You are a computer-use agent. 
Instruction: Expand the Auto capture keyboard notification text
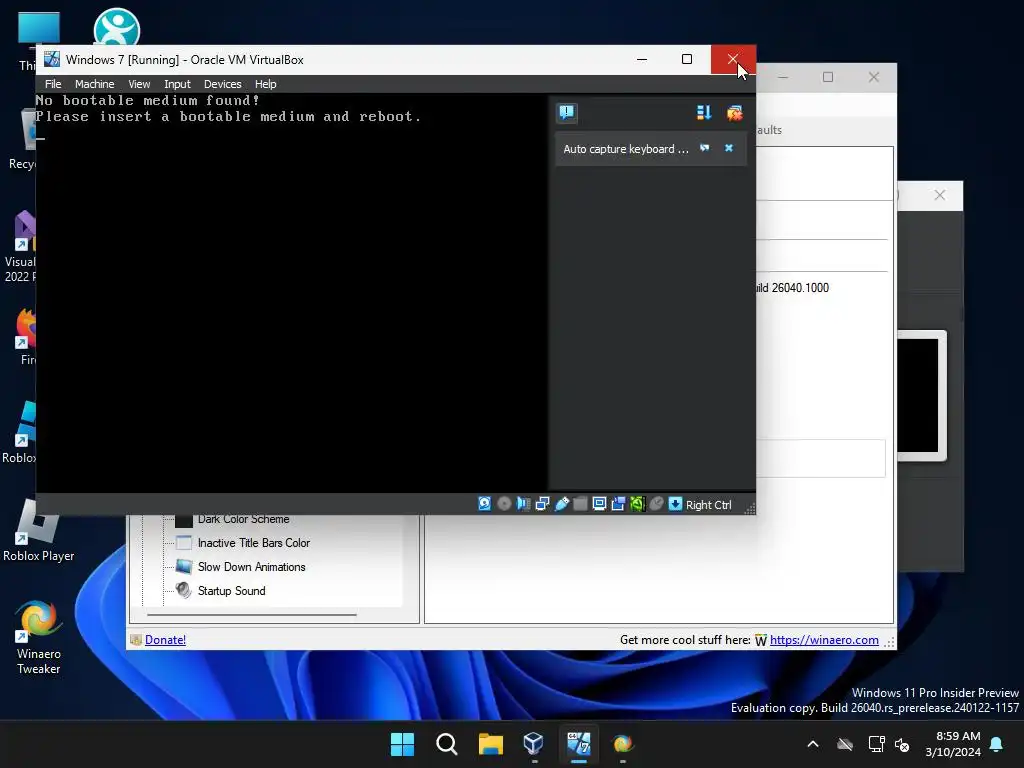pyautogui.click(x=626, y=149)
